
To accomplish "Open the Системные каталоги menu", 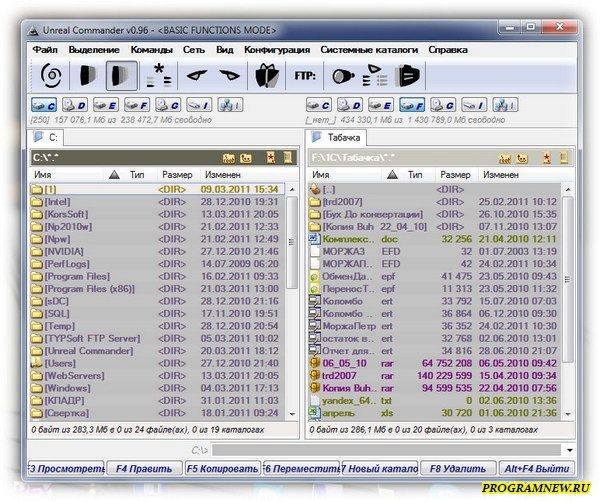I will click(x=369, y=50).
